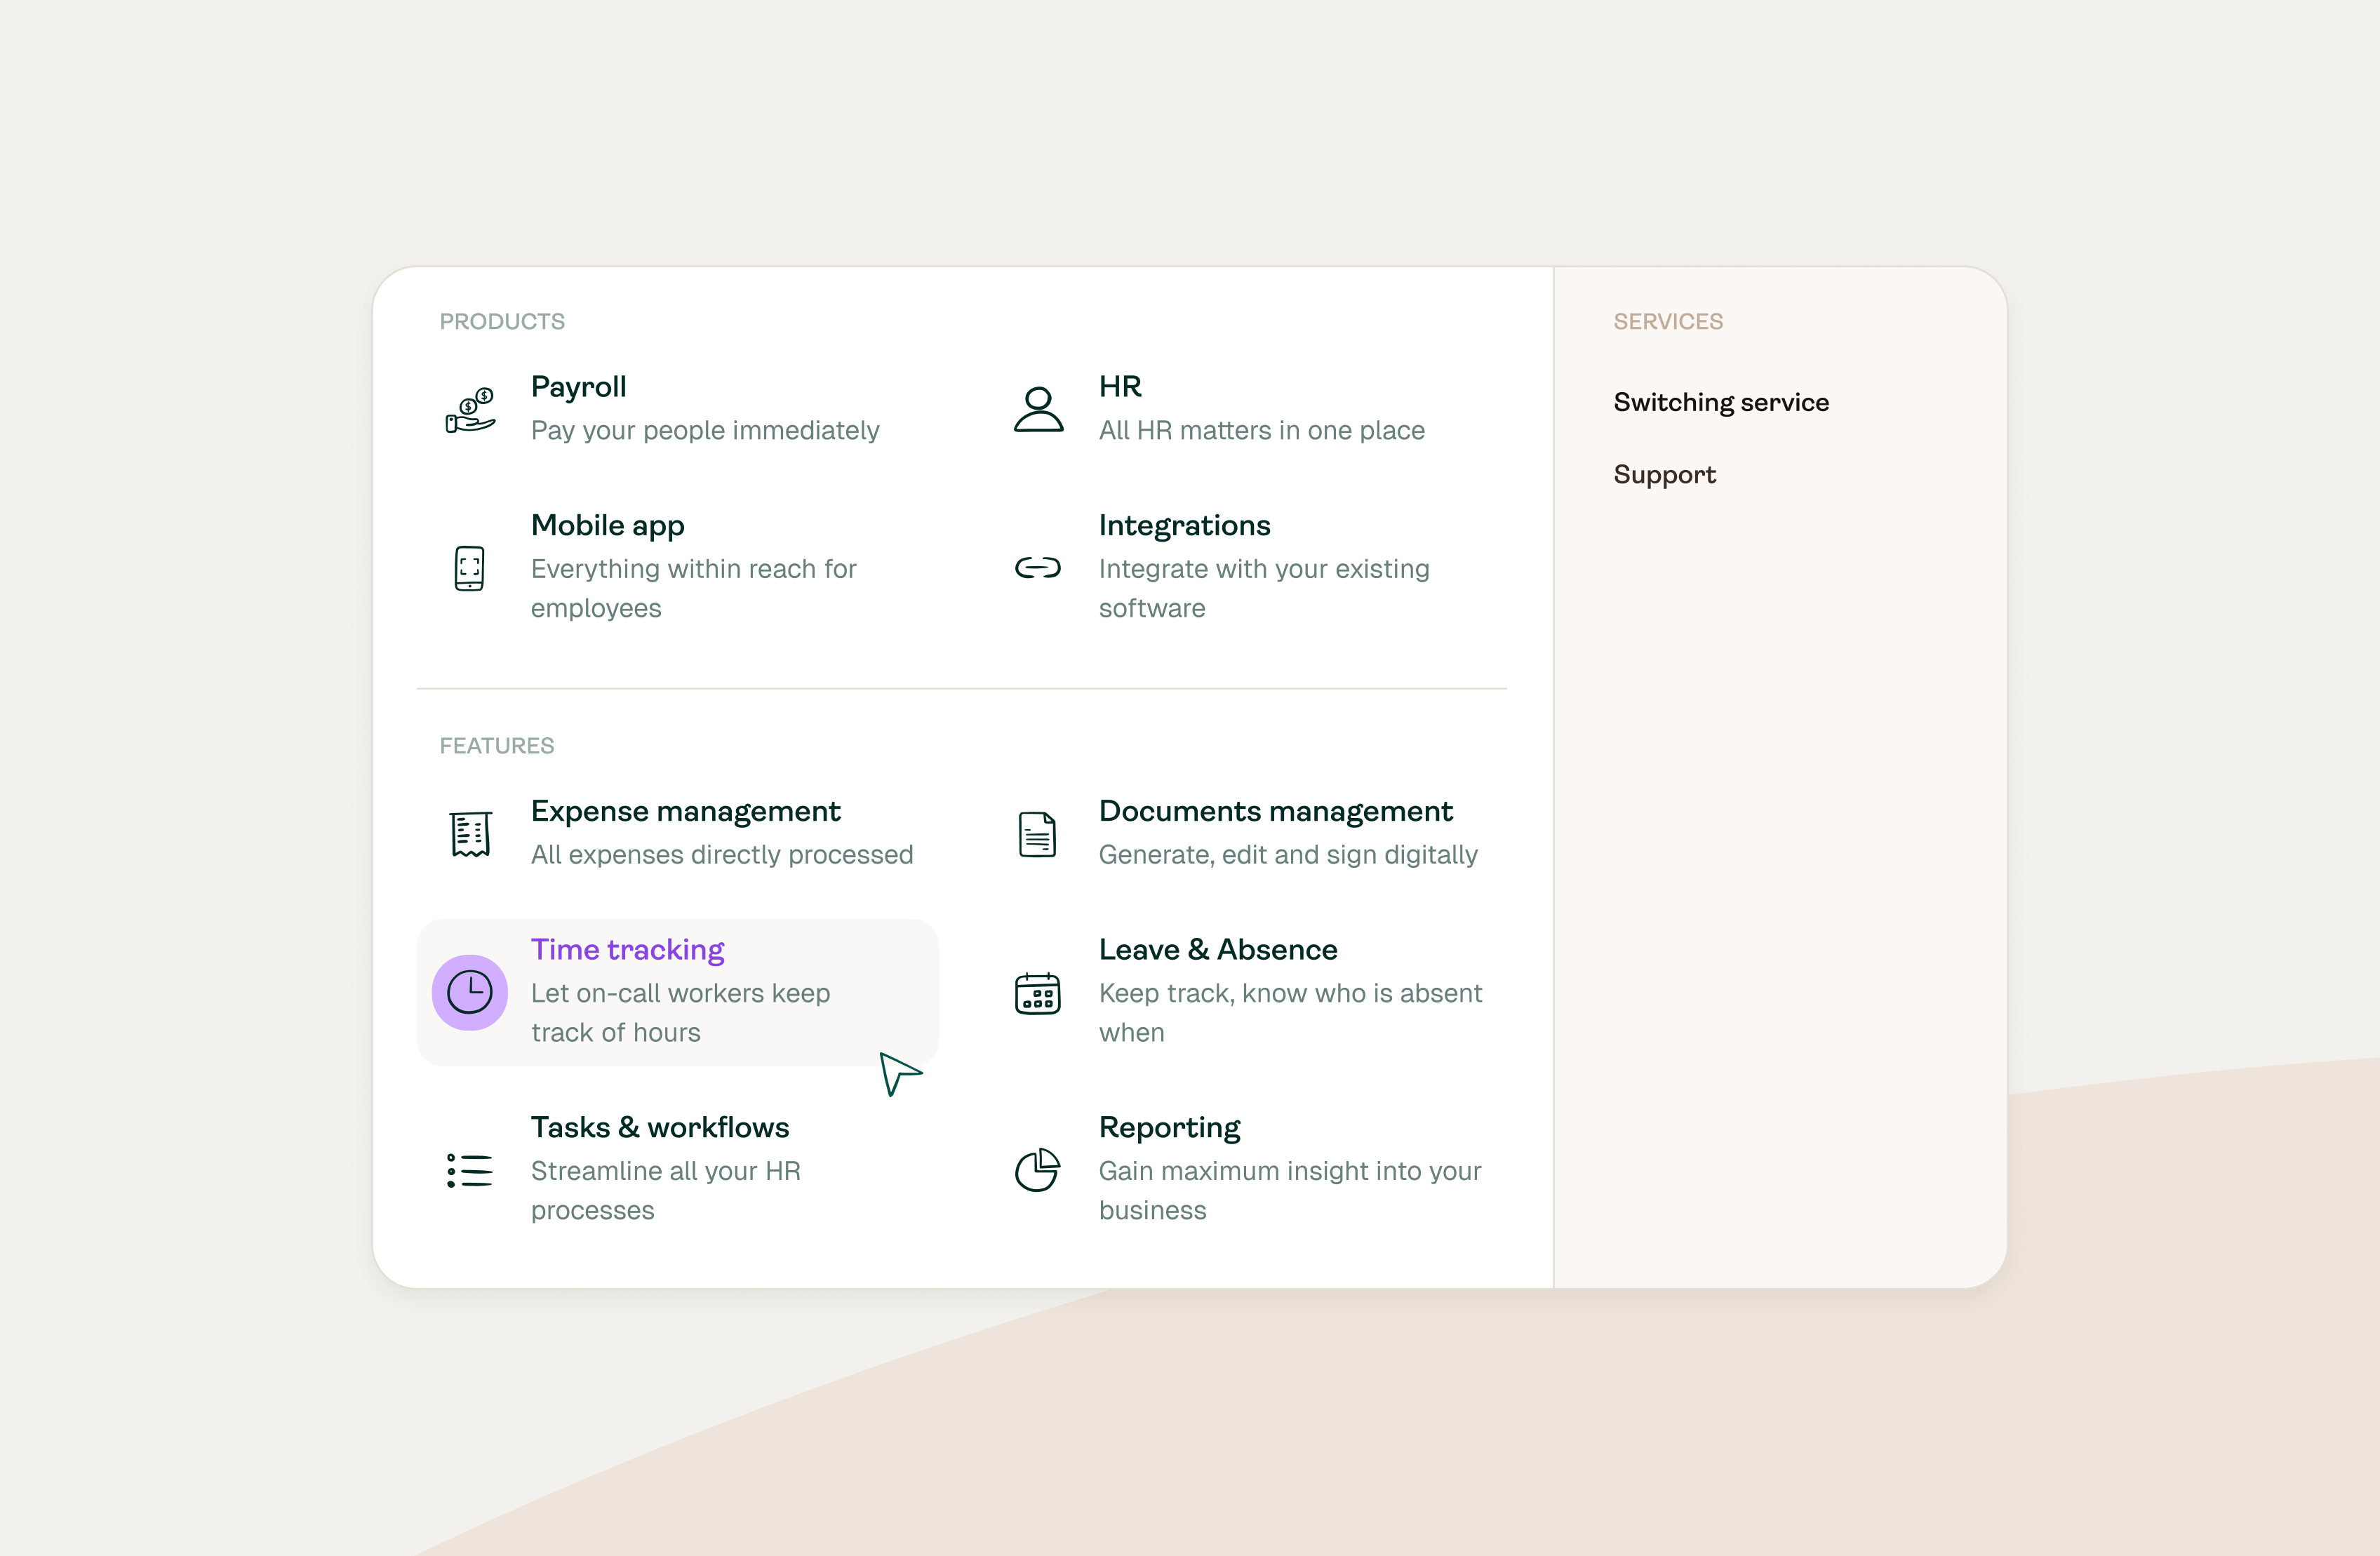
Task: Click the HR person silhouette icon
Action: [x=1038, y=410]
